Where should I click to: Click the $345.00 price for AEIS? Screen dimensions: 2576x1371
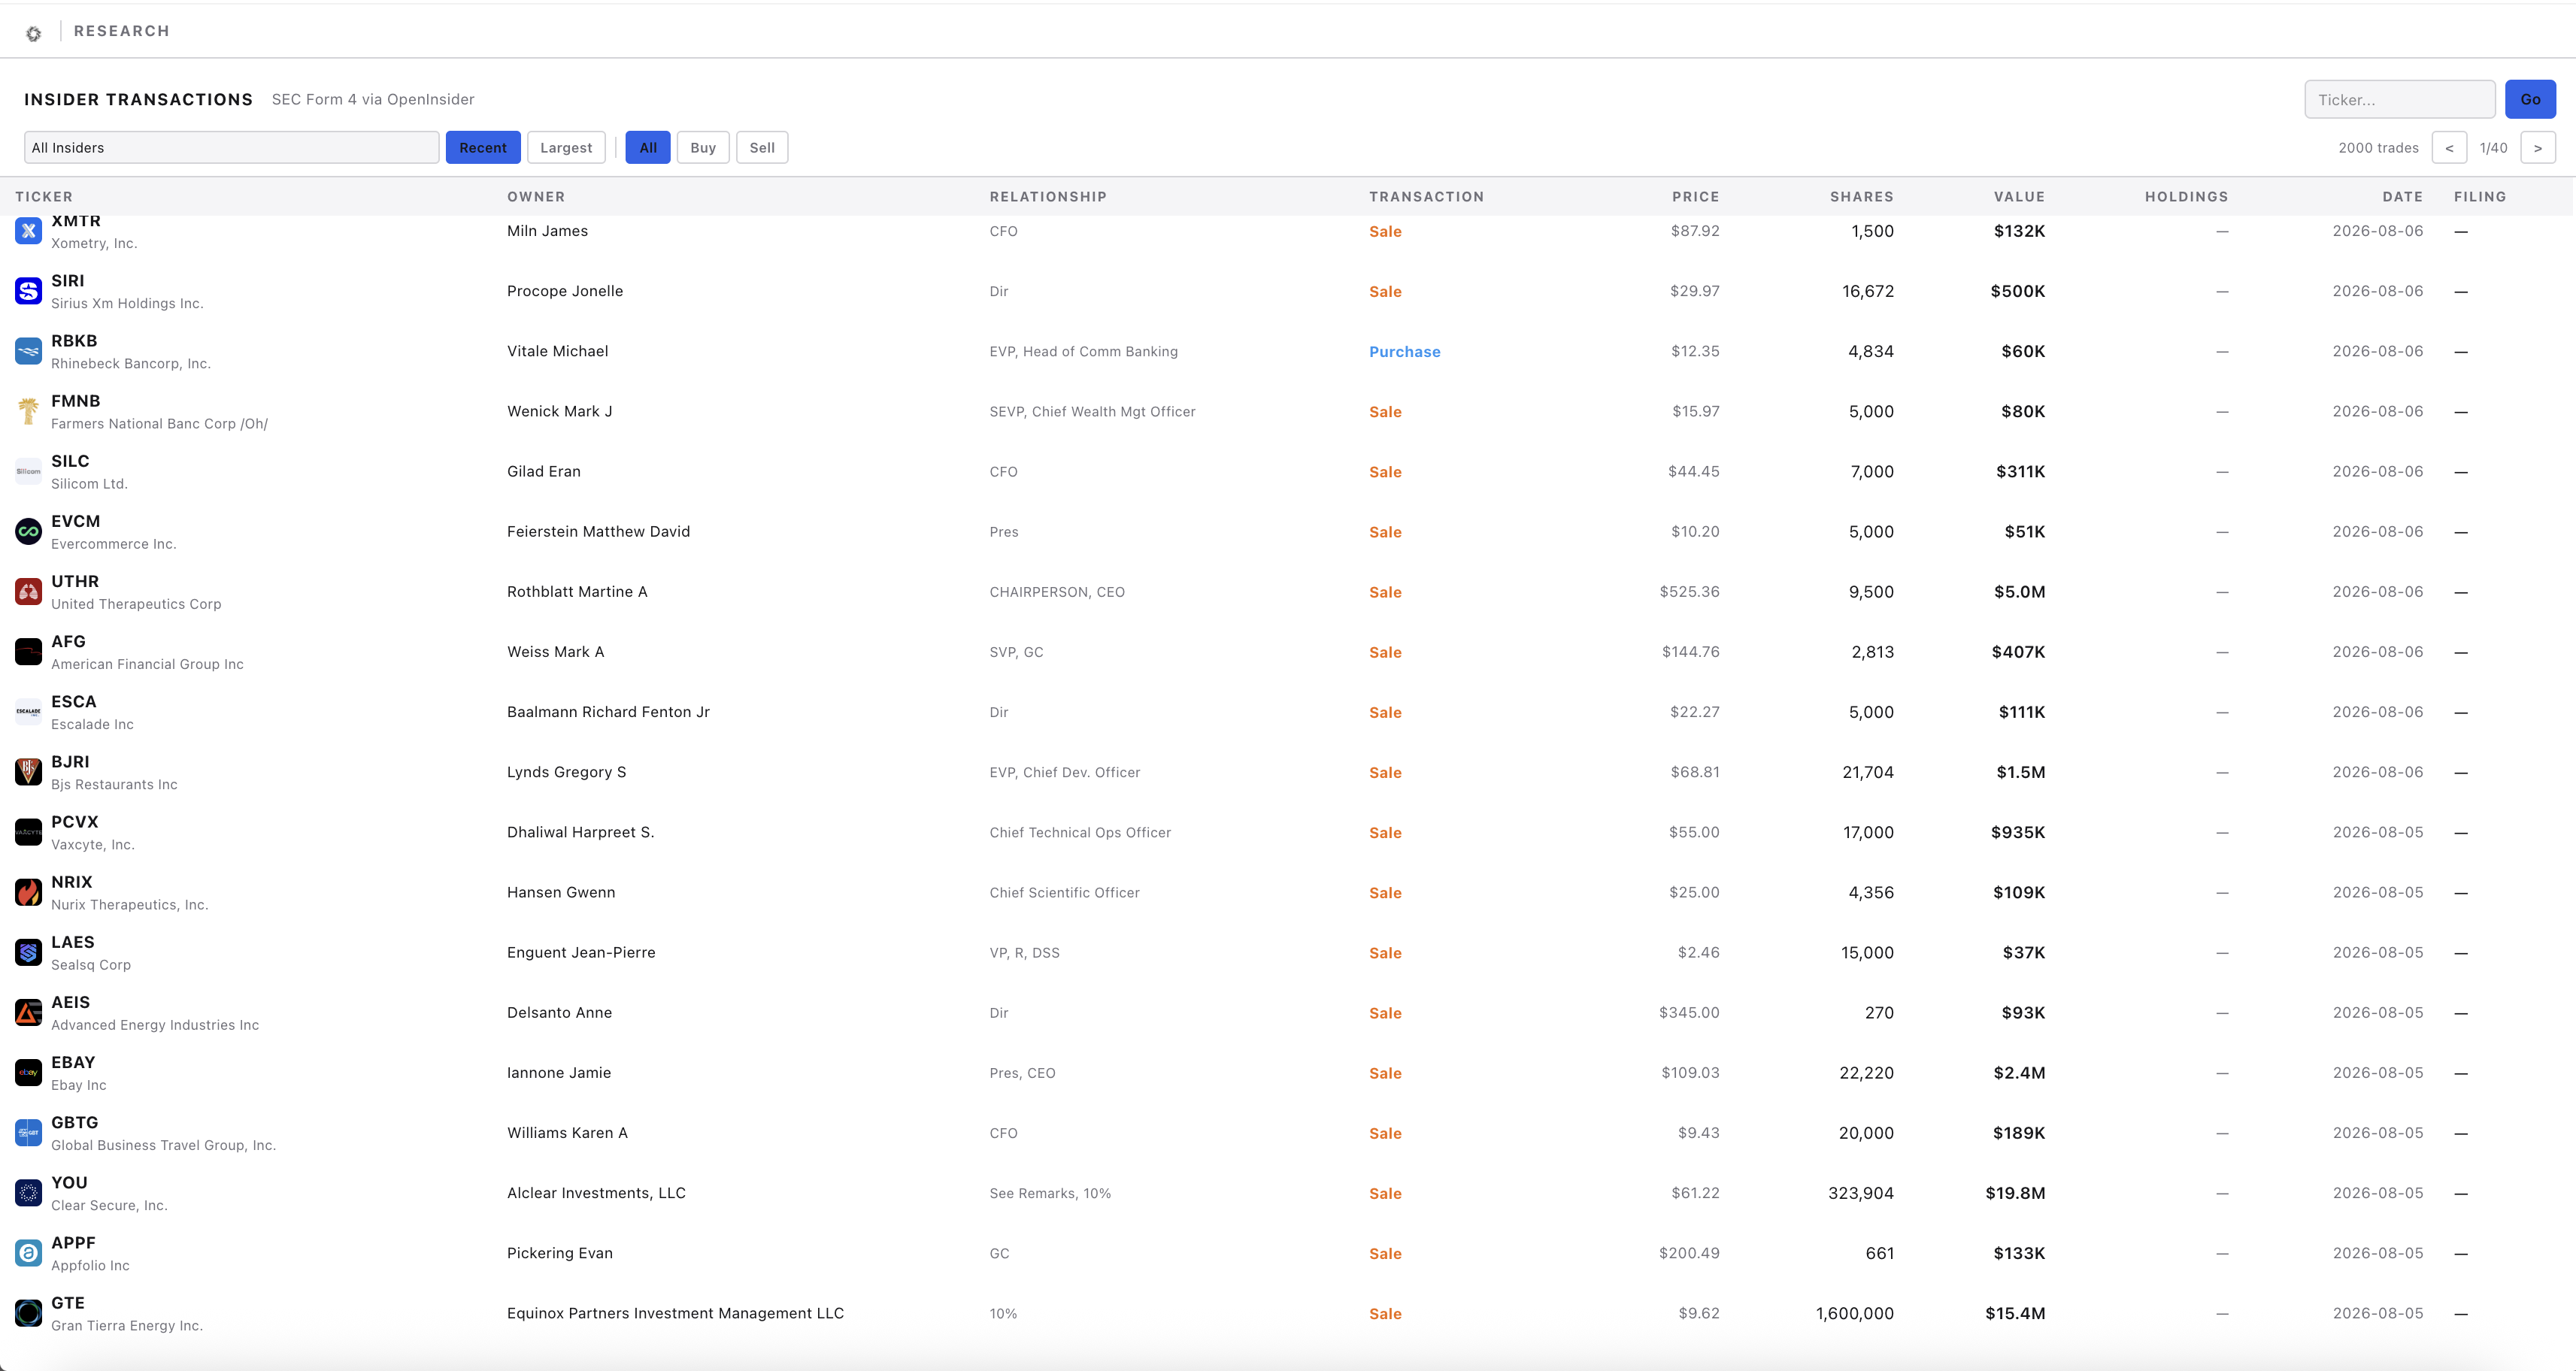1689,1013
